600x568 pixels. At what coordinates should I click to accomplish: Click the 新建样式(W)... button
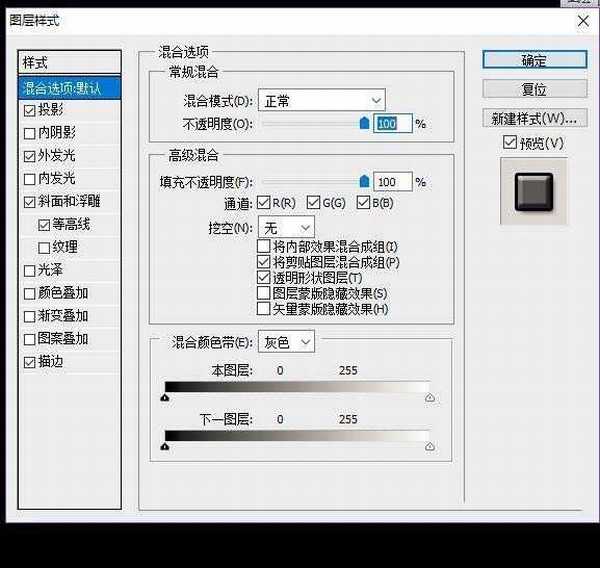coord(533,118)
